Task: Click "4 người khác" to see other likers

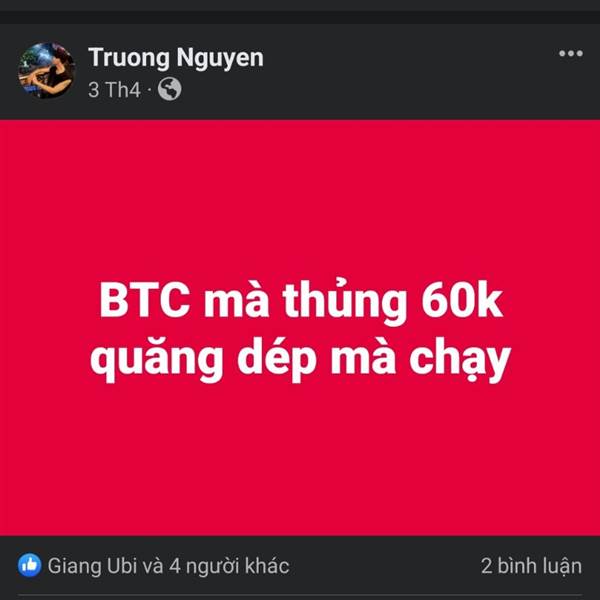Action: [229, 566]
